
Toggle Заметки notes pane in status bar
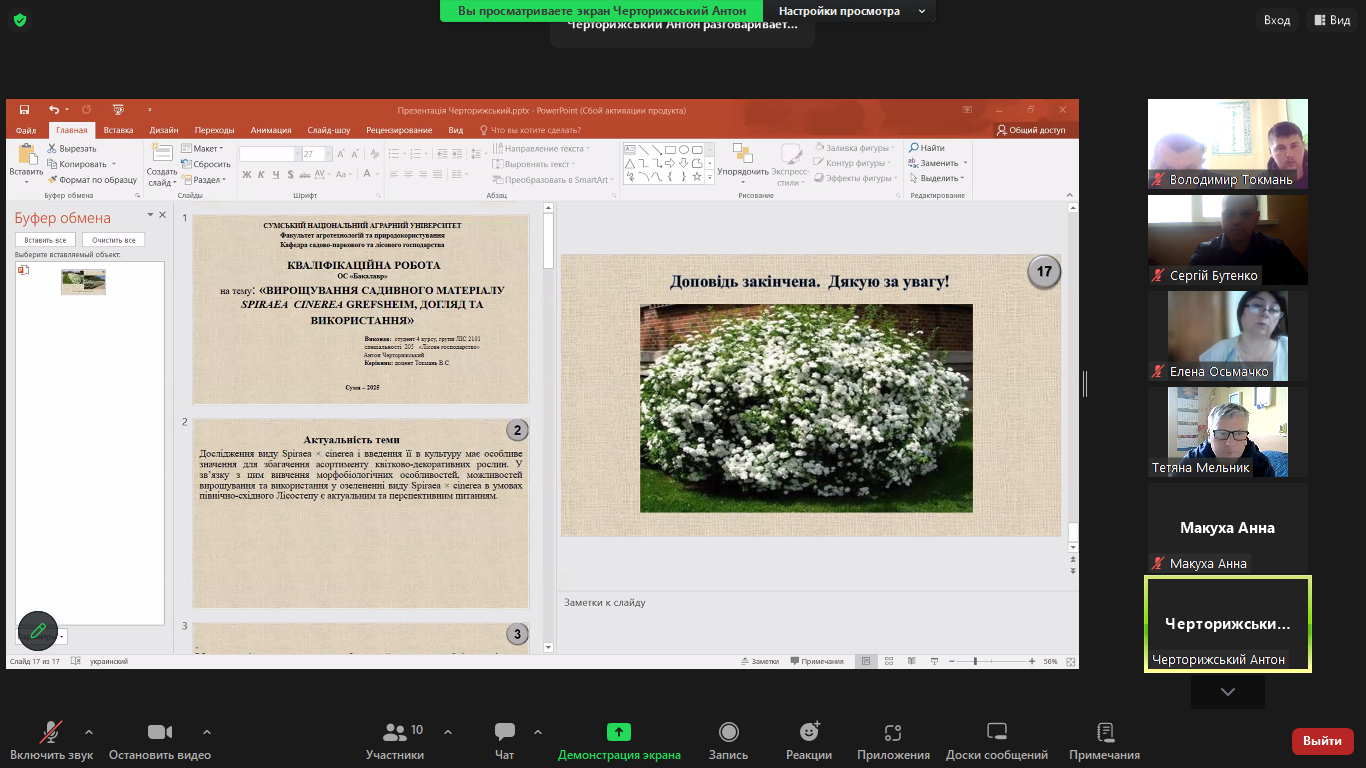coord(759,661)
